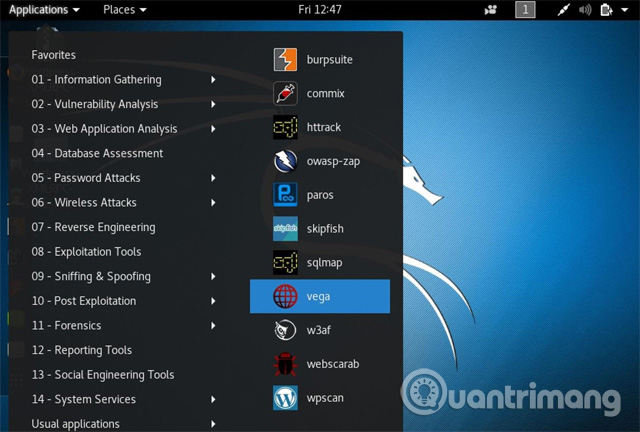Click the sqlmap label text
The image size is (640, 432).
[x=324, y=263]
